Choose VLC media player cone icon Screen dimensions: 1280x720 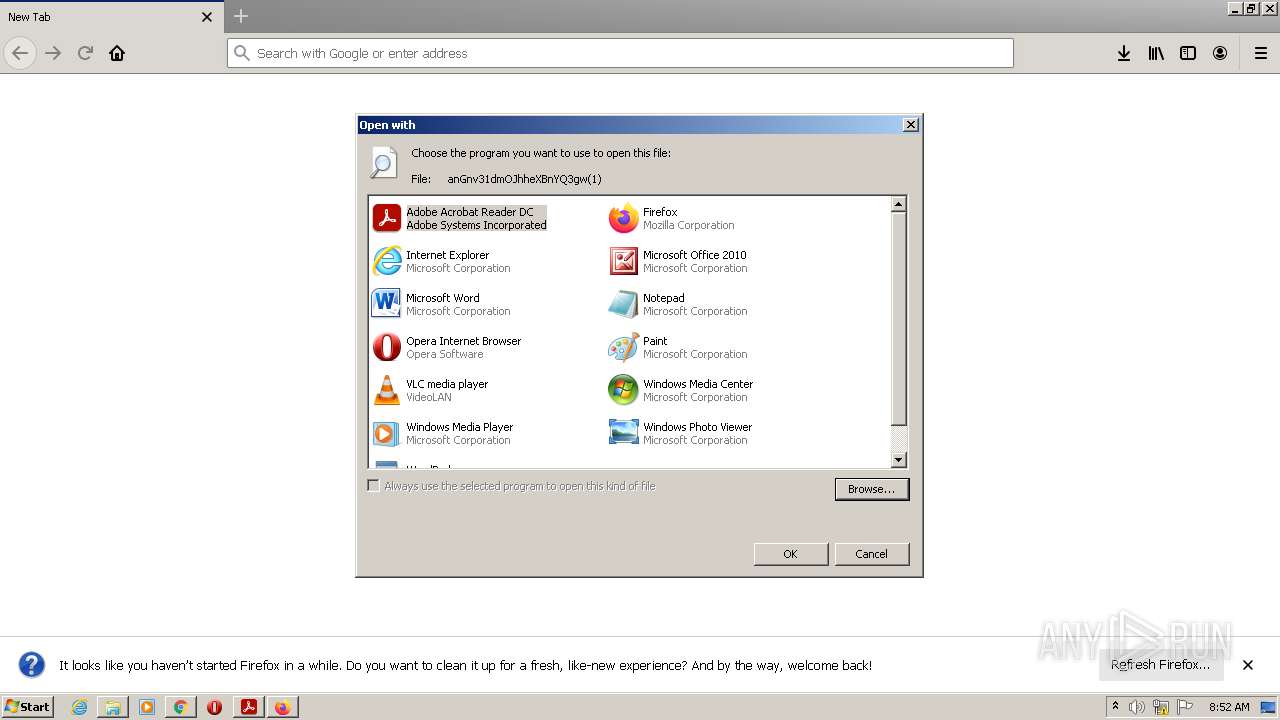386,390
